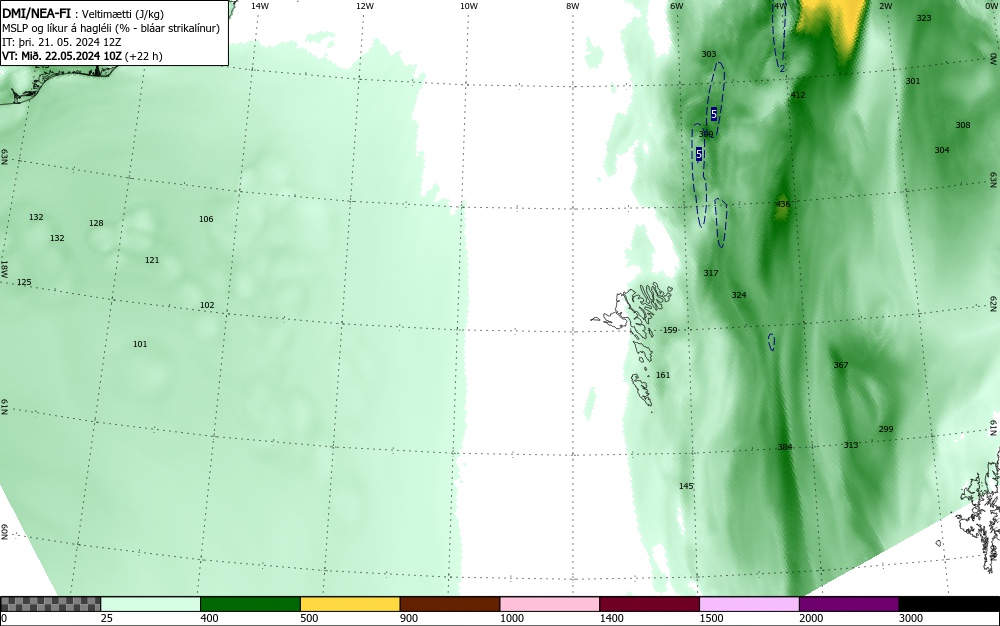The height and width of the screenshot is (626, 1000).
Task: Click the legend scale value 25
Action: pyautogui.click(x=107, y=618)
